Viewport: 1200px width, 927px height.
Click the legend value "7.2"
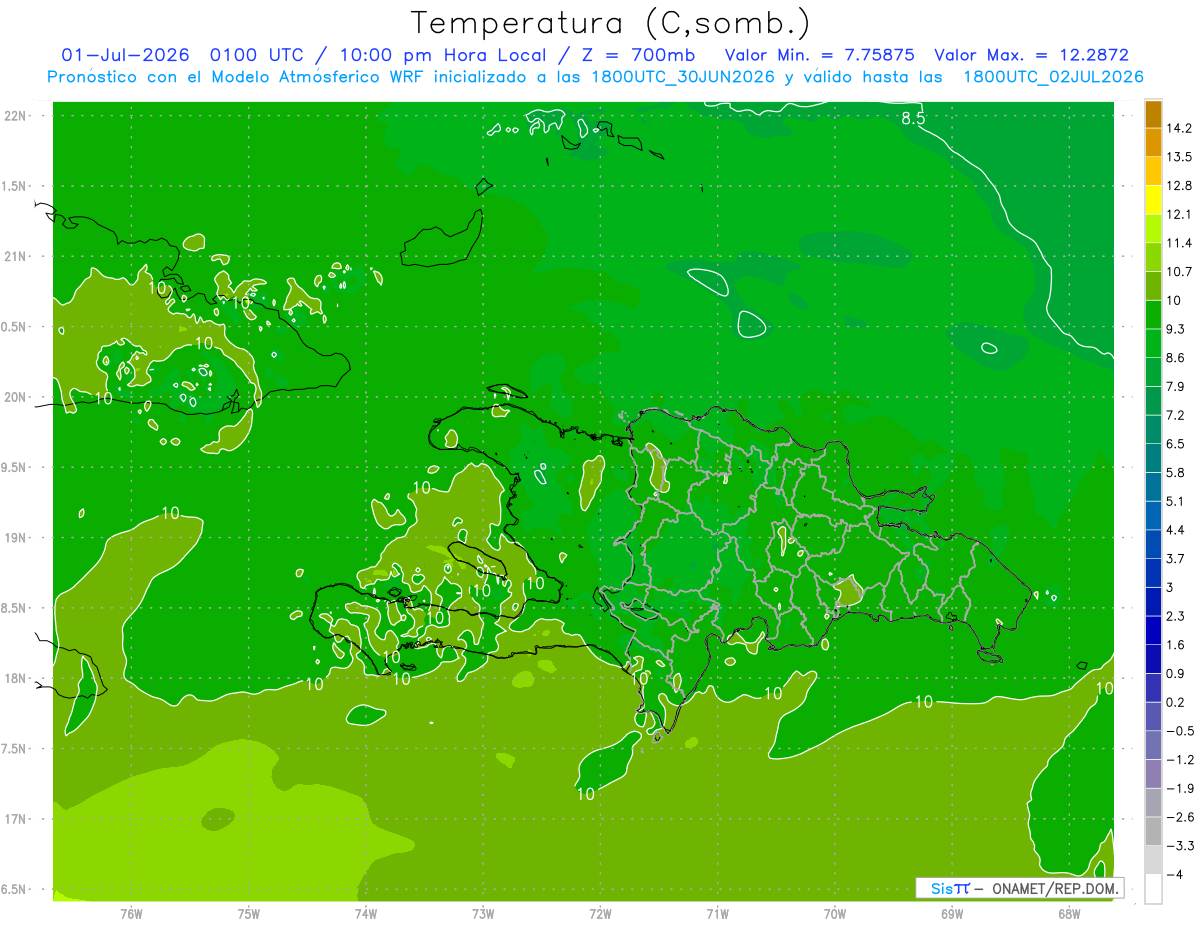(x=1177, y=415)
